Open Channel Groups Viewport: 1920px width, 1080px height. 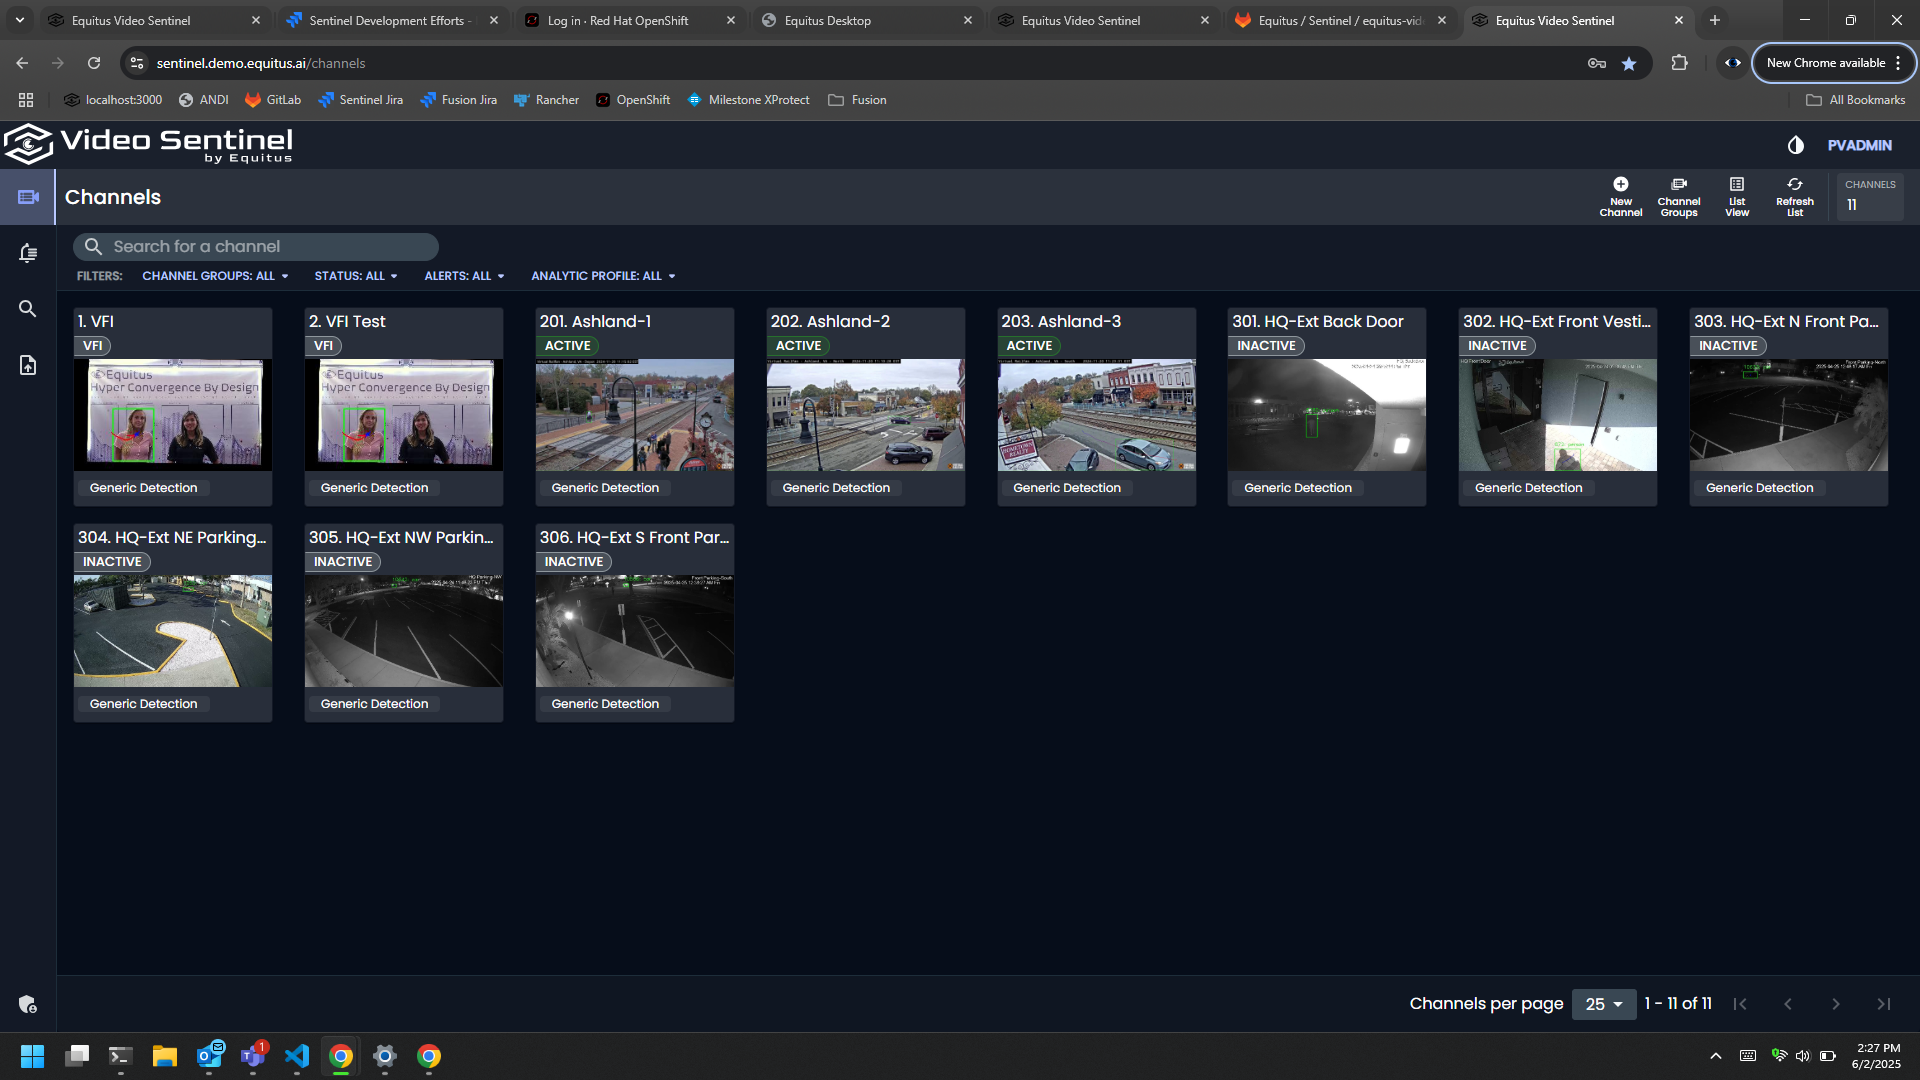pos(1679,197)
